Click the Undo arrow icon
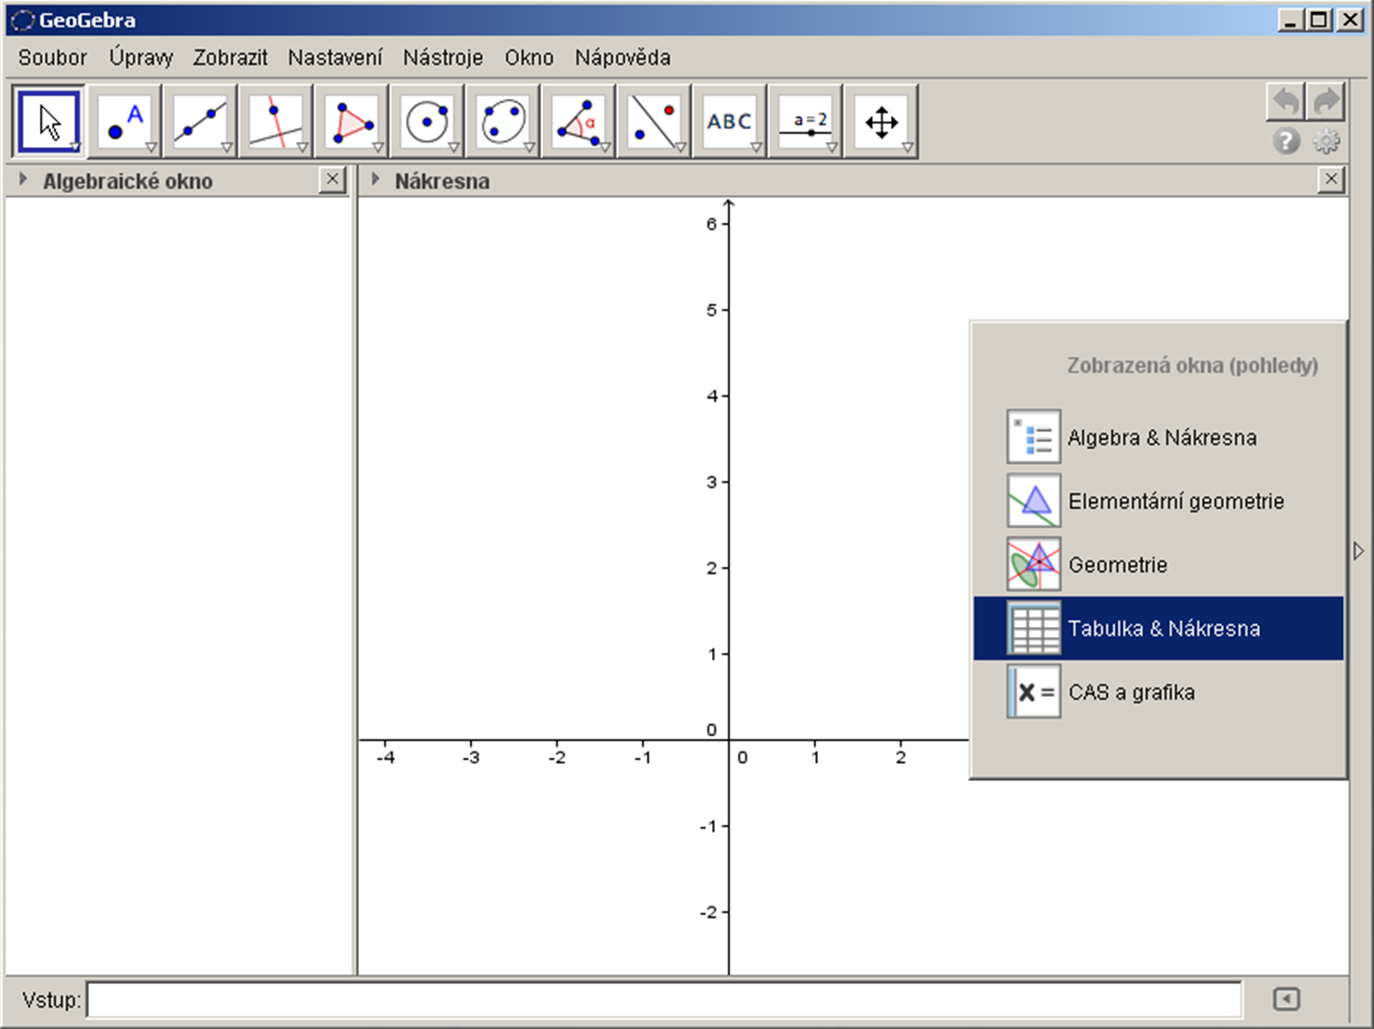Viewport: 1374px width, 1029px height. pos(1286,101)
